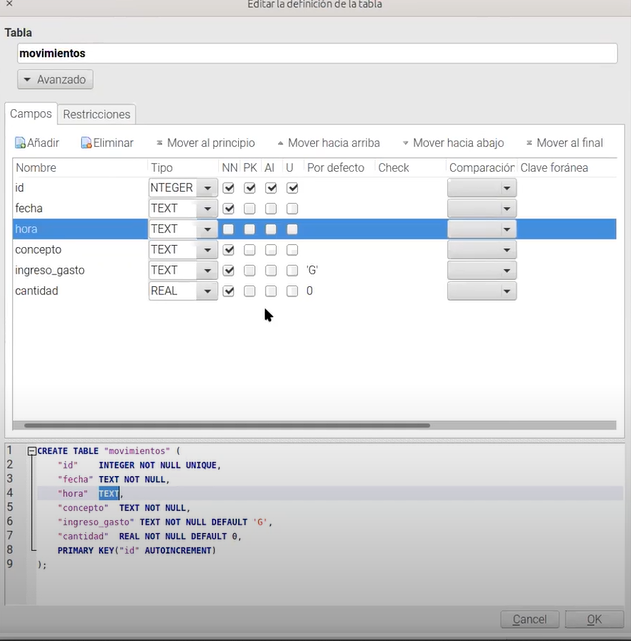631x641 pixels.
Task: Enable U for the hora field
Action: [292, 229]
